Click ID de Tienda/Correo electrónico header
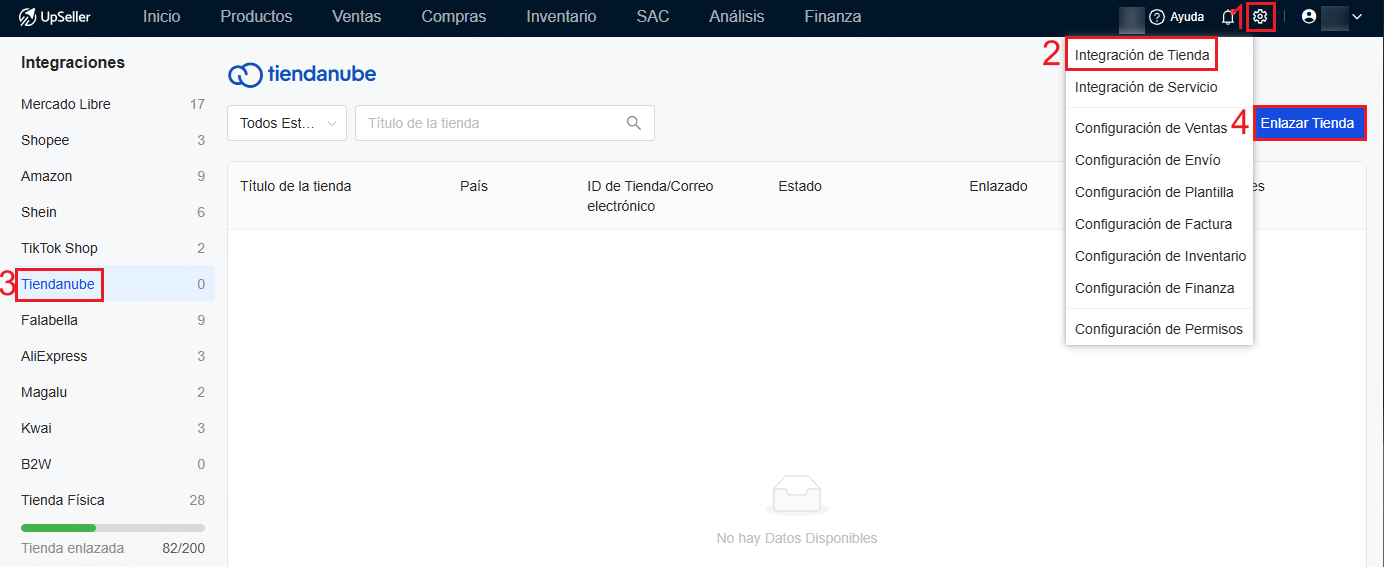The width and height of the screenshot is (1384, 567). tap(651, 196)
